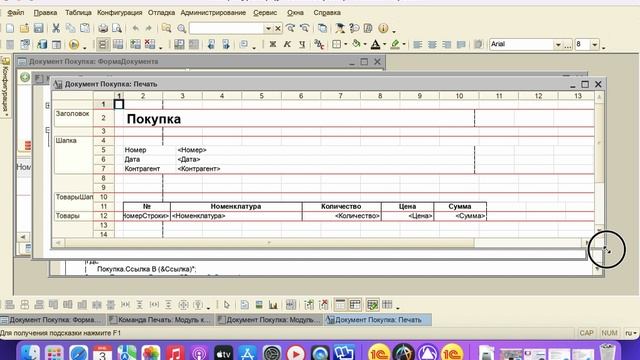The height and width of the screenshot is (360, 640).
Task: Align text center
Action: tap(432, 44)
